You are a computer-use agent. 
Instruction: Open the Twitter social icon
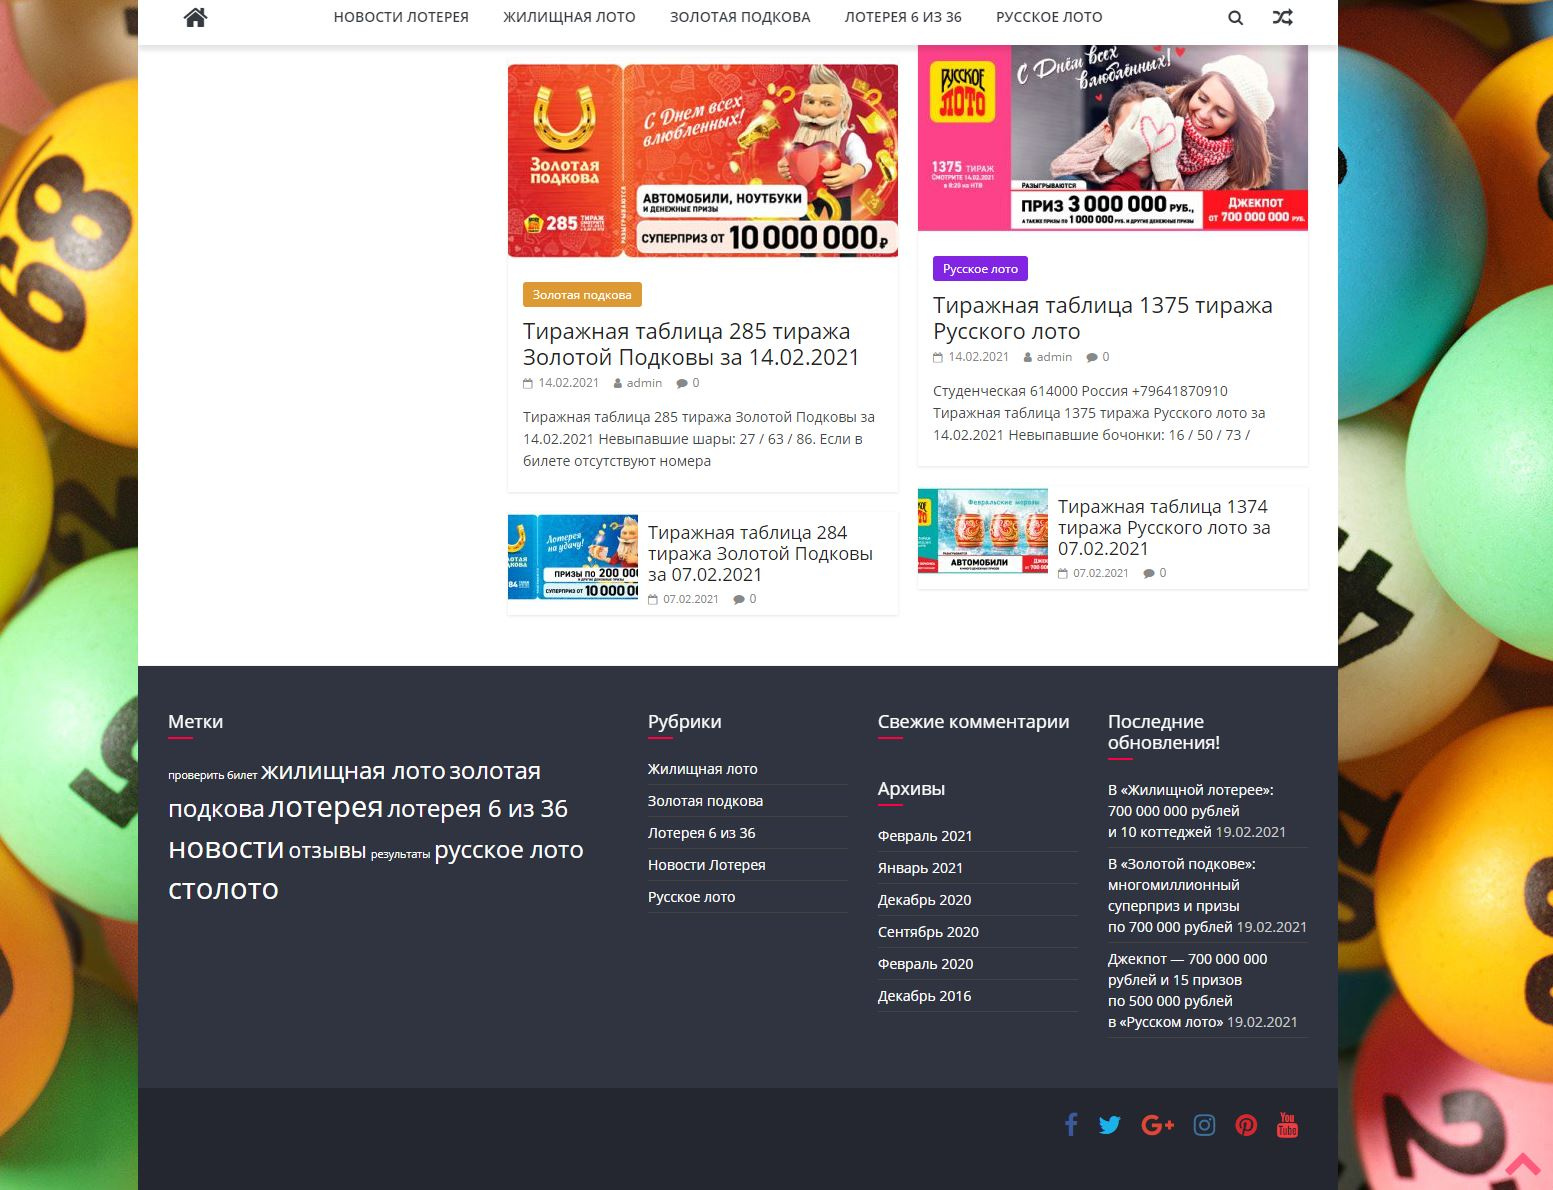(x=1110, y=1125)
